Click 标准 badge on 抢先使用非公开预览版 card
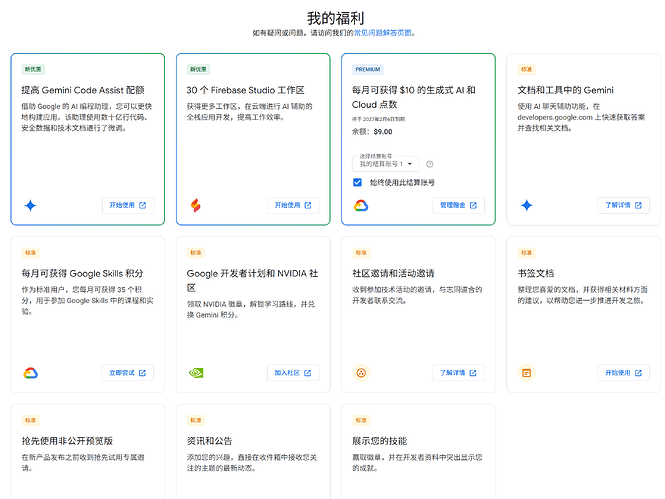 tap(30, 420)
